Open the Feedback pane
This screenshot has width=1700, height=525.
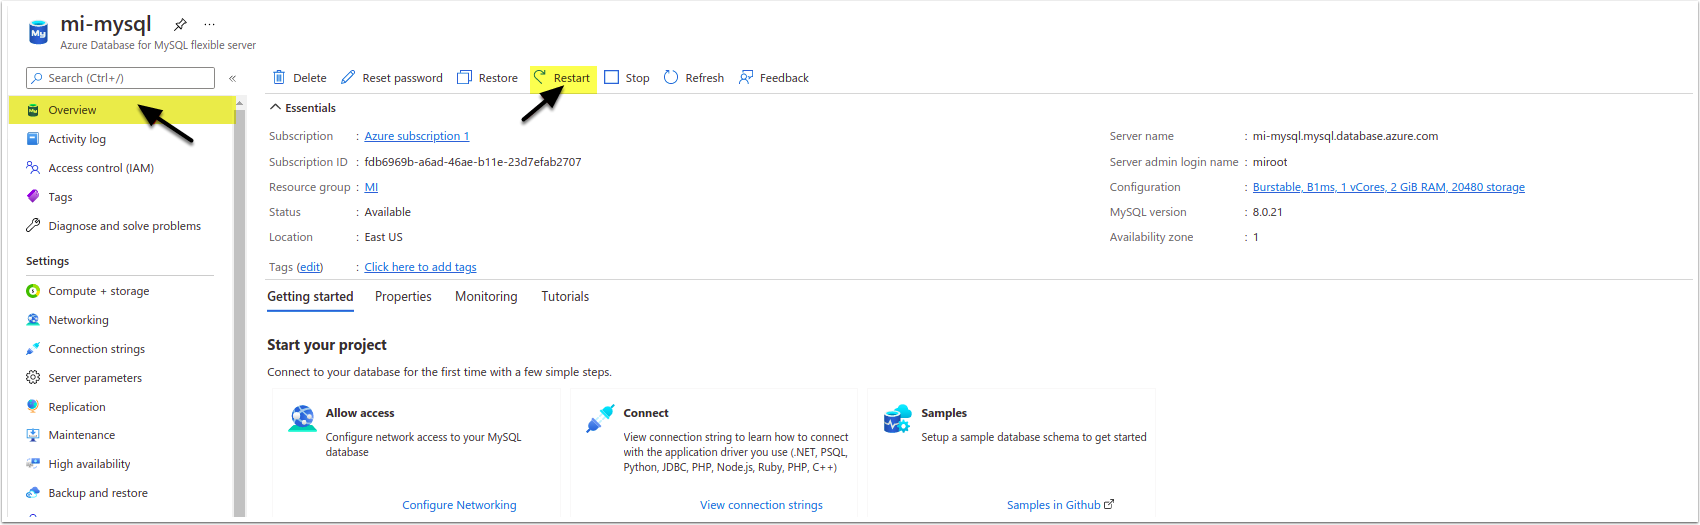point(774,78)
